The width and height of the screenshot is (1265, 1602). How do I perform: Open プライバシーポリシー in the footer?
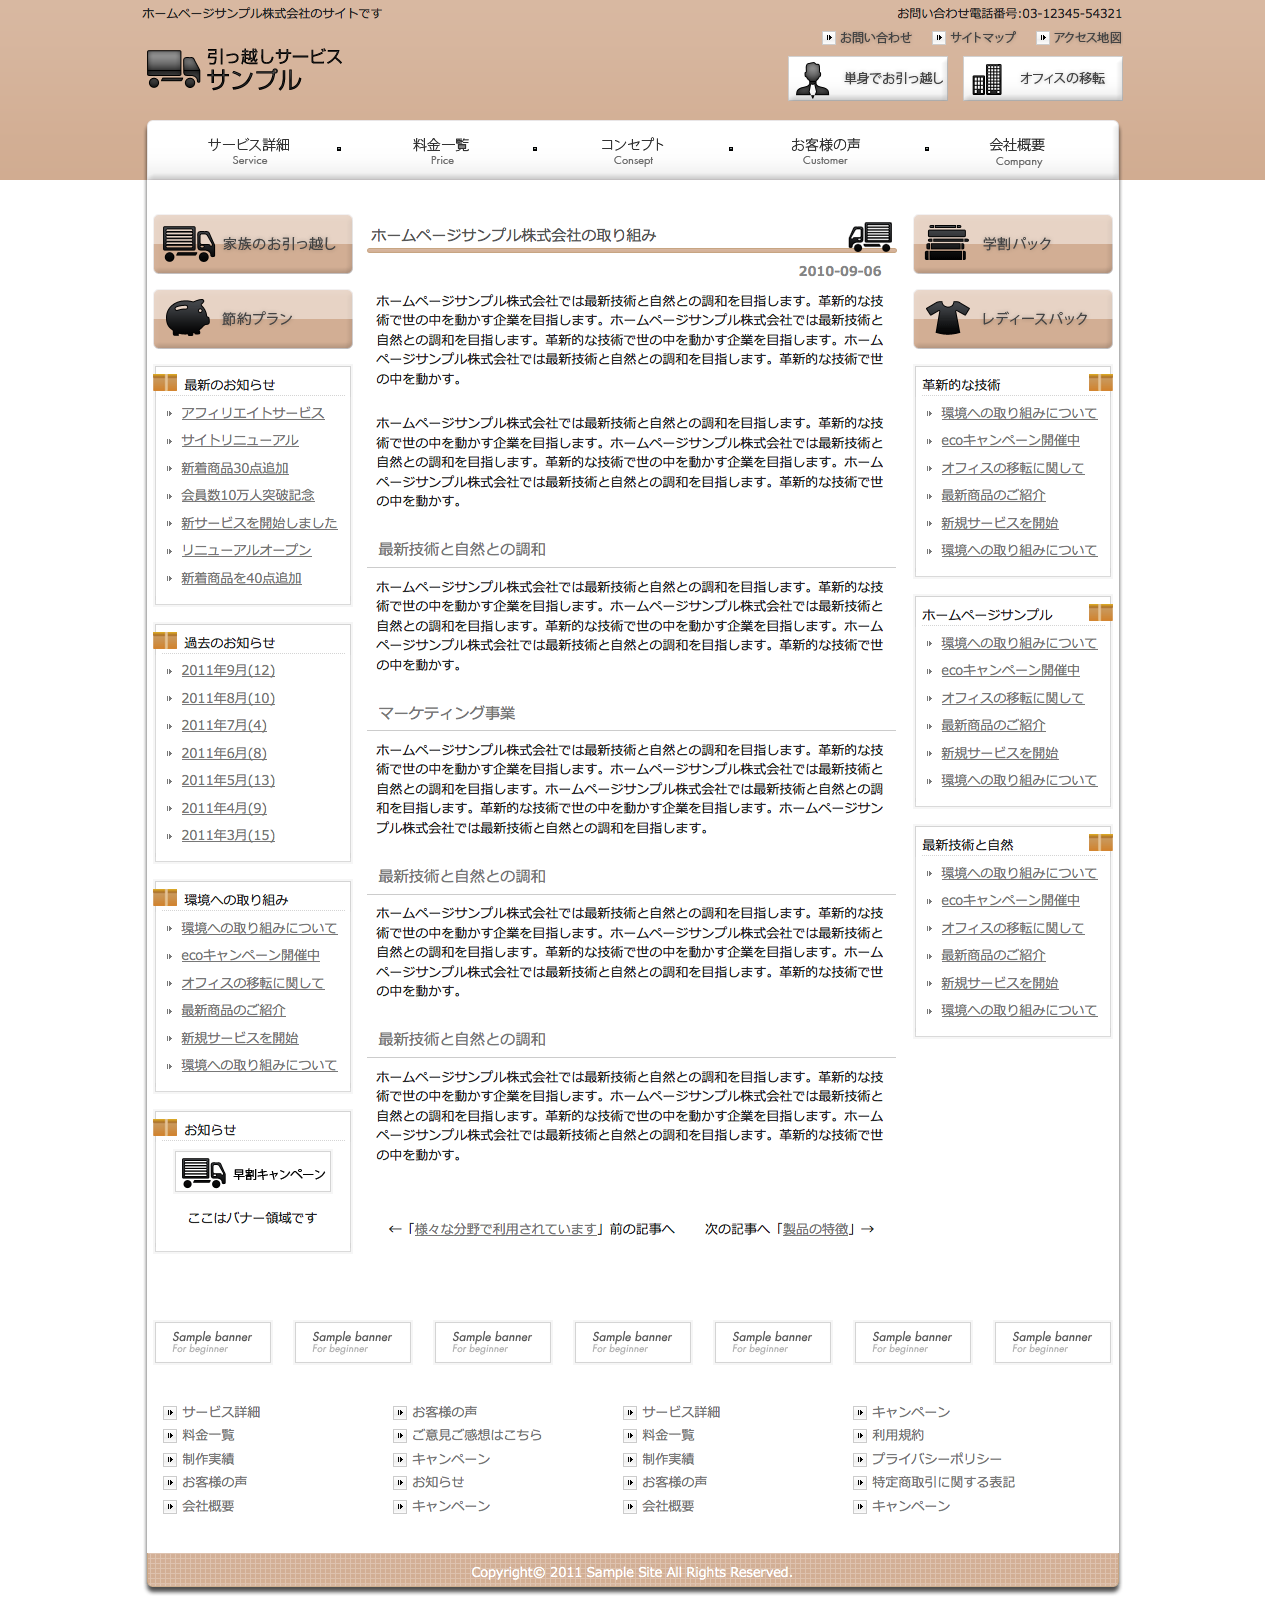pos(936,1459)
